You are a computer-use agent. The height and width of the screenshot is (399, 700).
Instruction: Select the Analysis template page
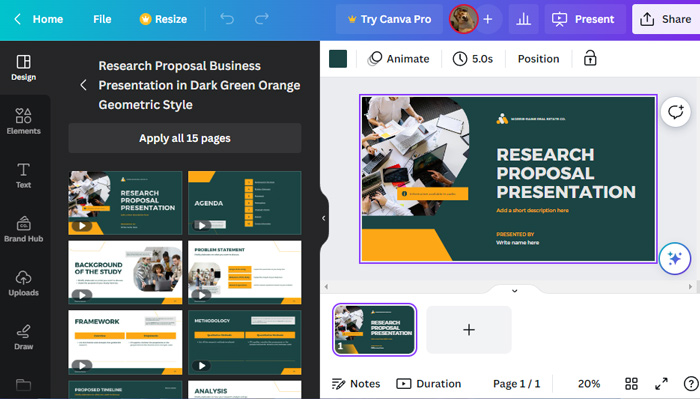coord(245,390)
